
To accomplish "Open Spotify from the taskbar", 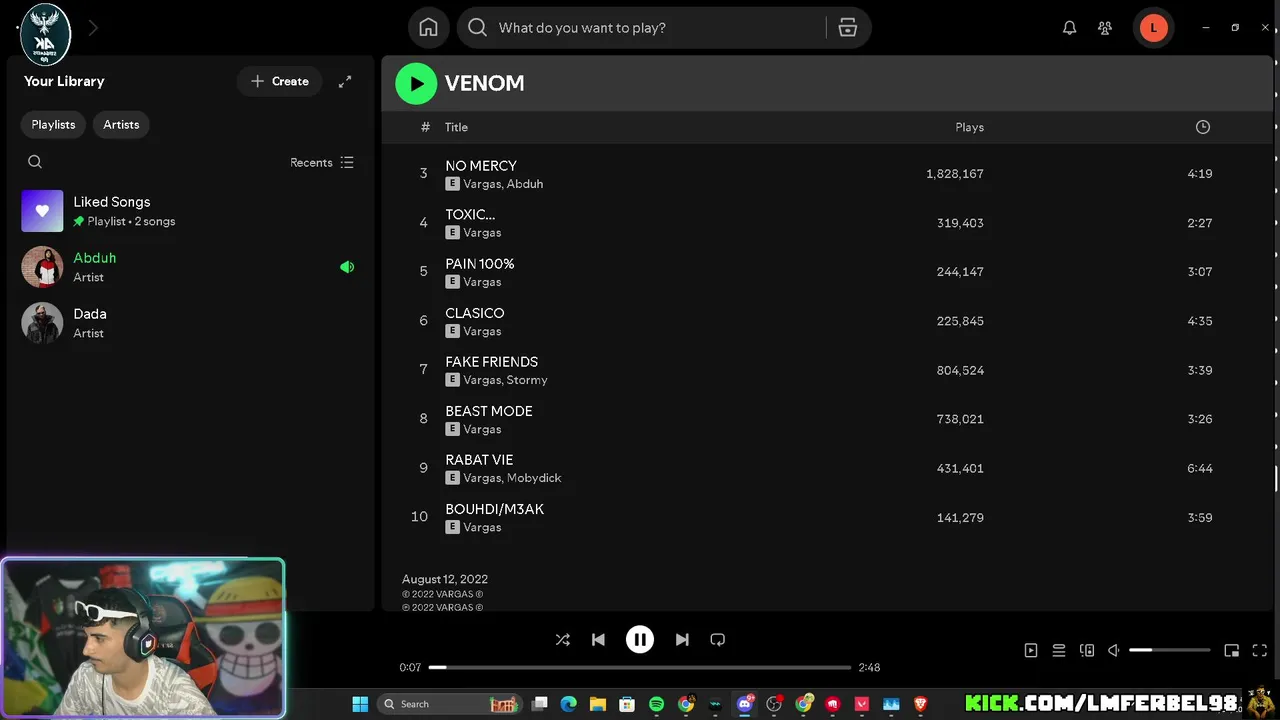I will (656, 704).
